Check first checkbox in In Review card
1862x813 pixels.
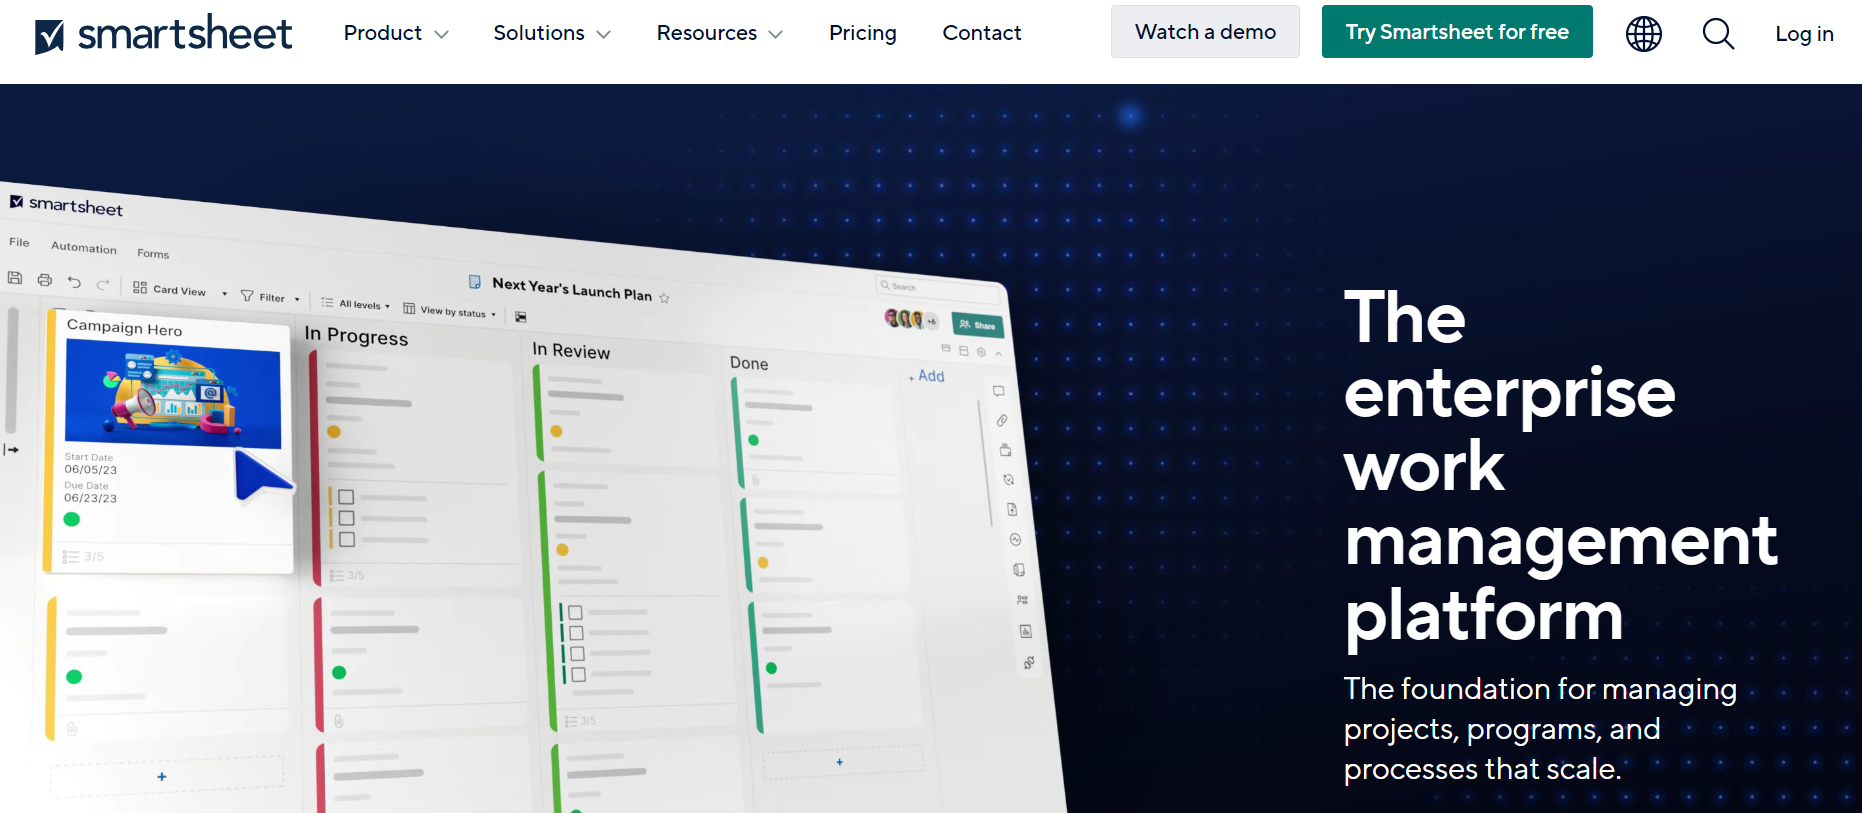coord(575,612)
